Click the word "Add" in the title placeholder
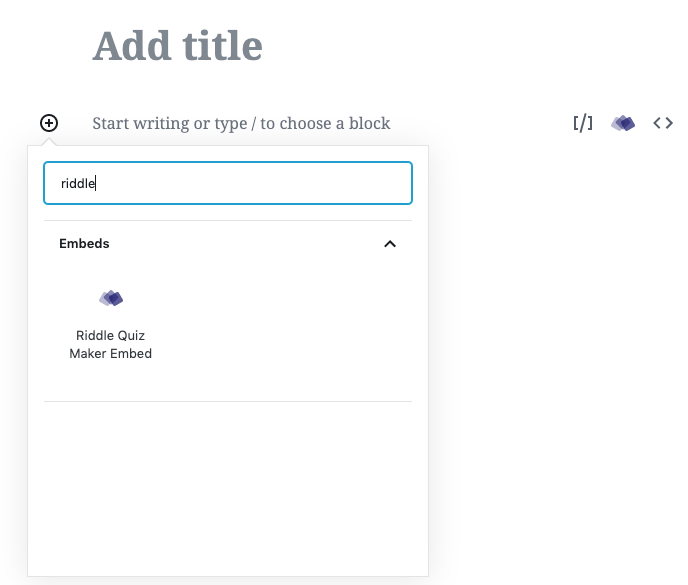Viewport: 688px width, 585px height. click(128, 46)
